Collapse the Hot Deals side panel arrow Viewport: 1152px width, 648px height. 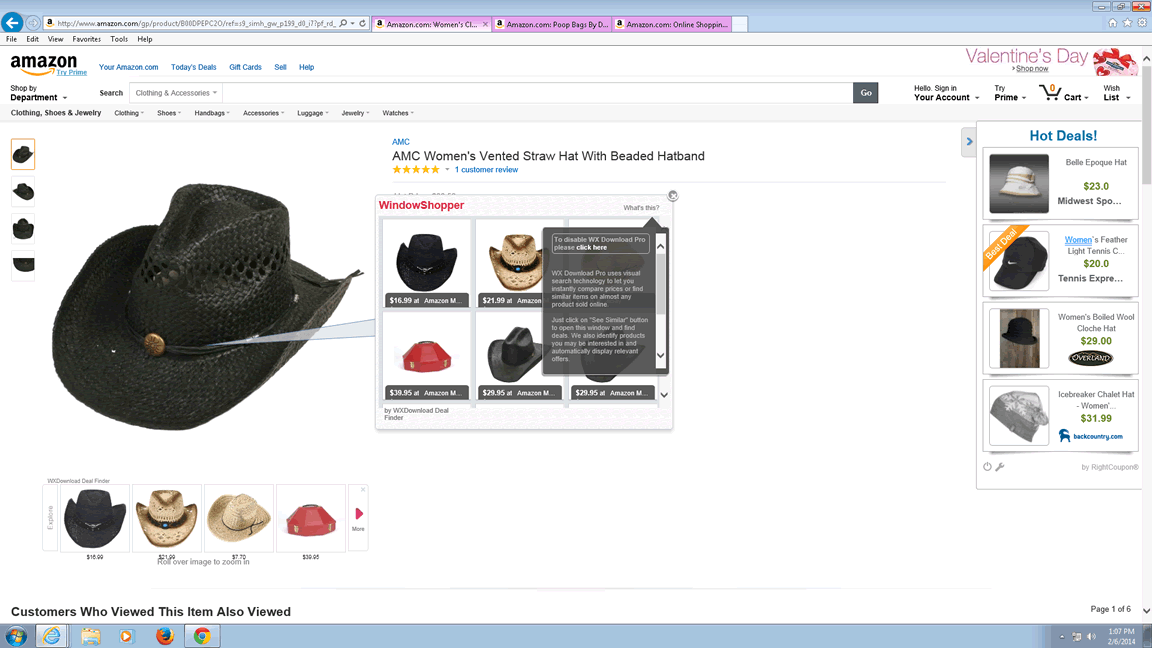coord(968,142)
